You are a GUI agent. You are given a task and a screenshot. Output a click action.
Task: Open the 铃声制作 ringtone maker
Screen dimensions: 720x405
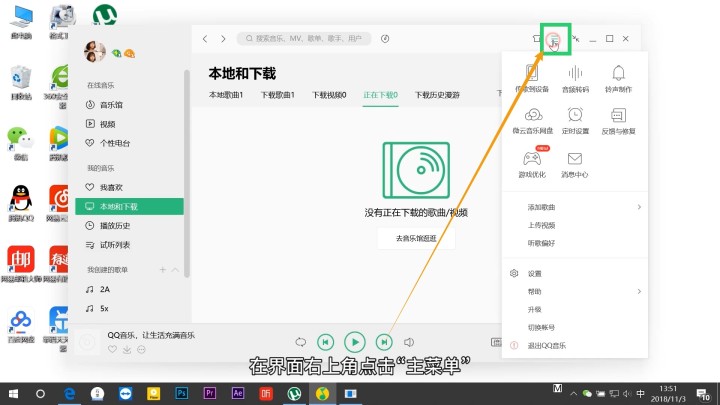[x=618, y=78]
